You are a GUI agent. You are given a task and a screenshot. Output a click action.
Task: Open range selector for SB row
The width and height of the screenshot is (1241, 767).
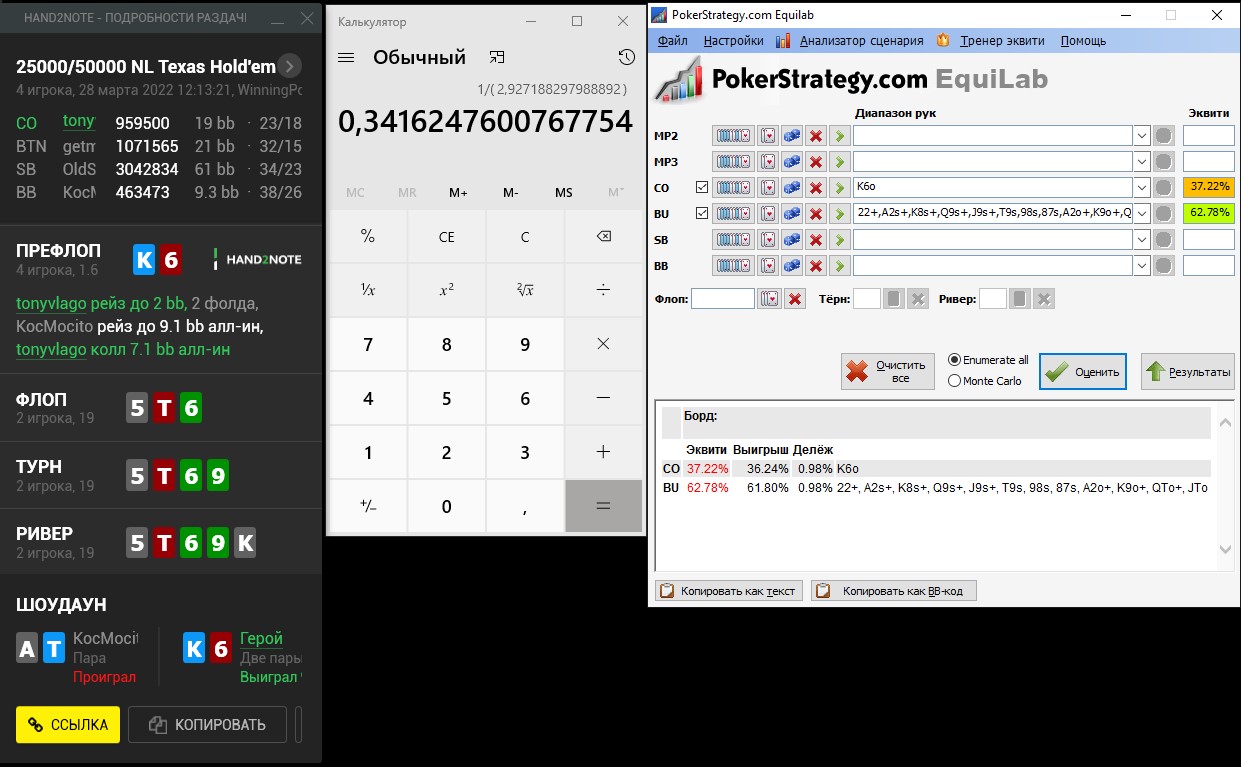tap(733, 239)
